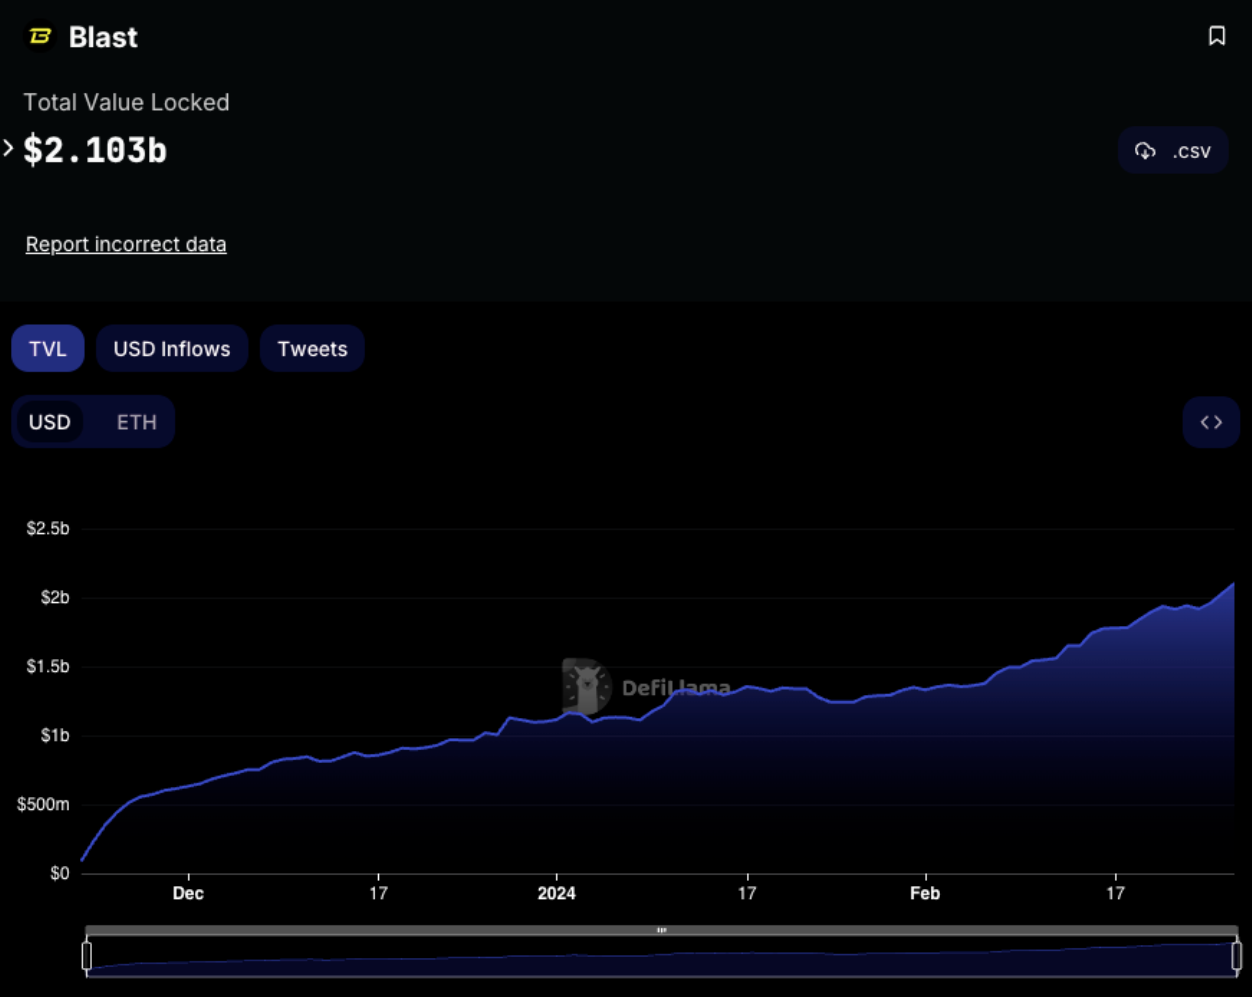The width and height of the screenshot is (1252, 998).
Task: Click the $2.103b TVL value
Action: 95,150
